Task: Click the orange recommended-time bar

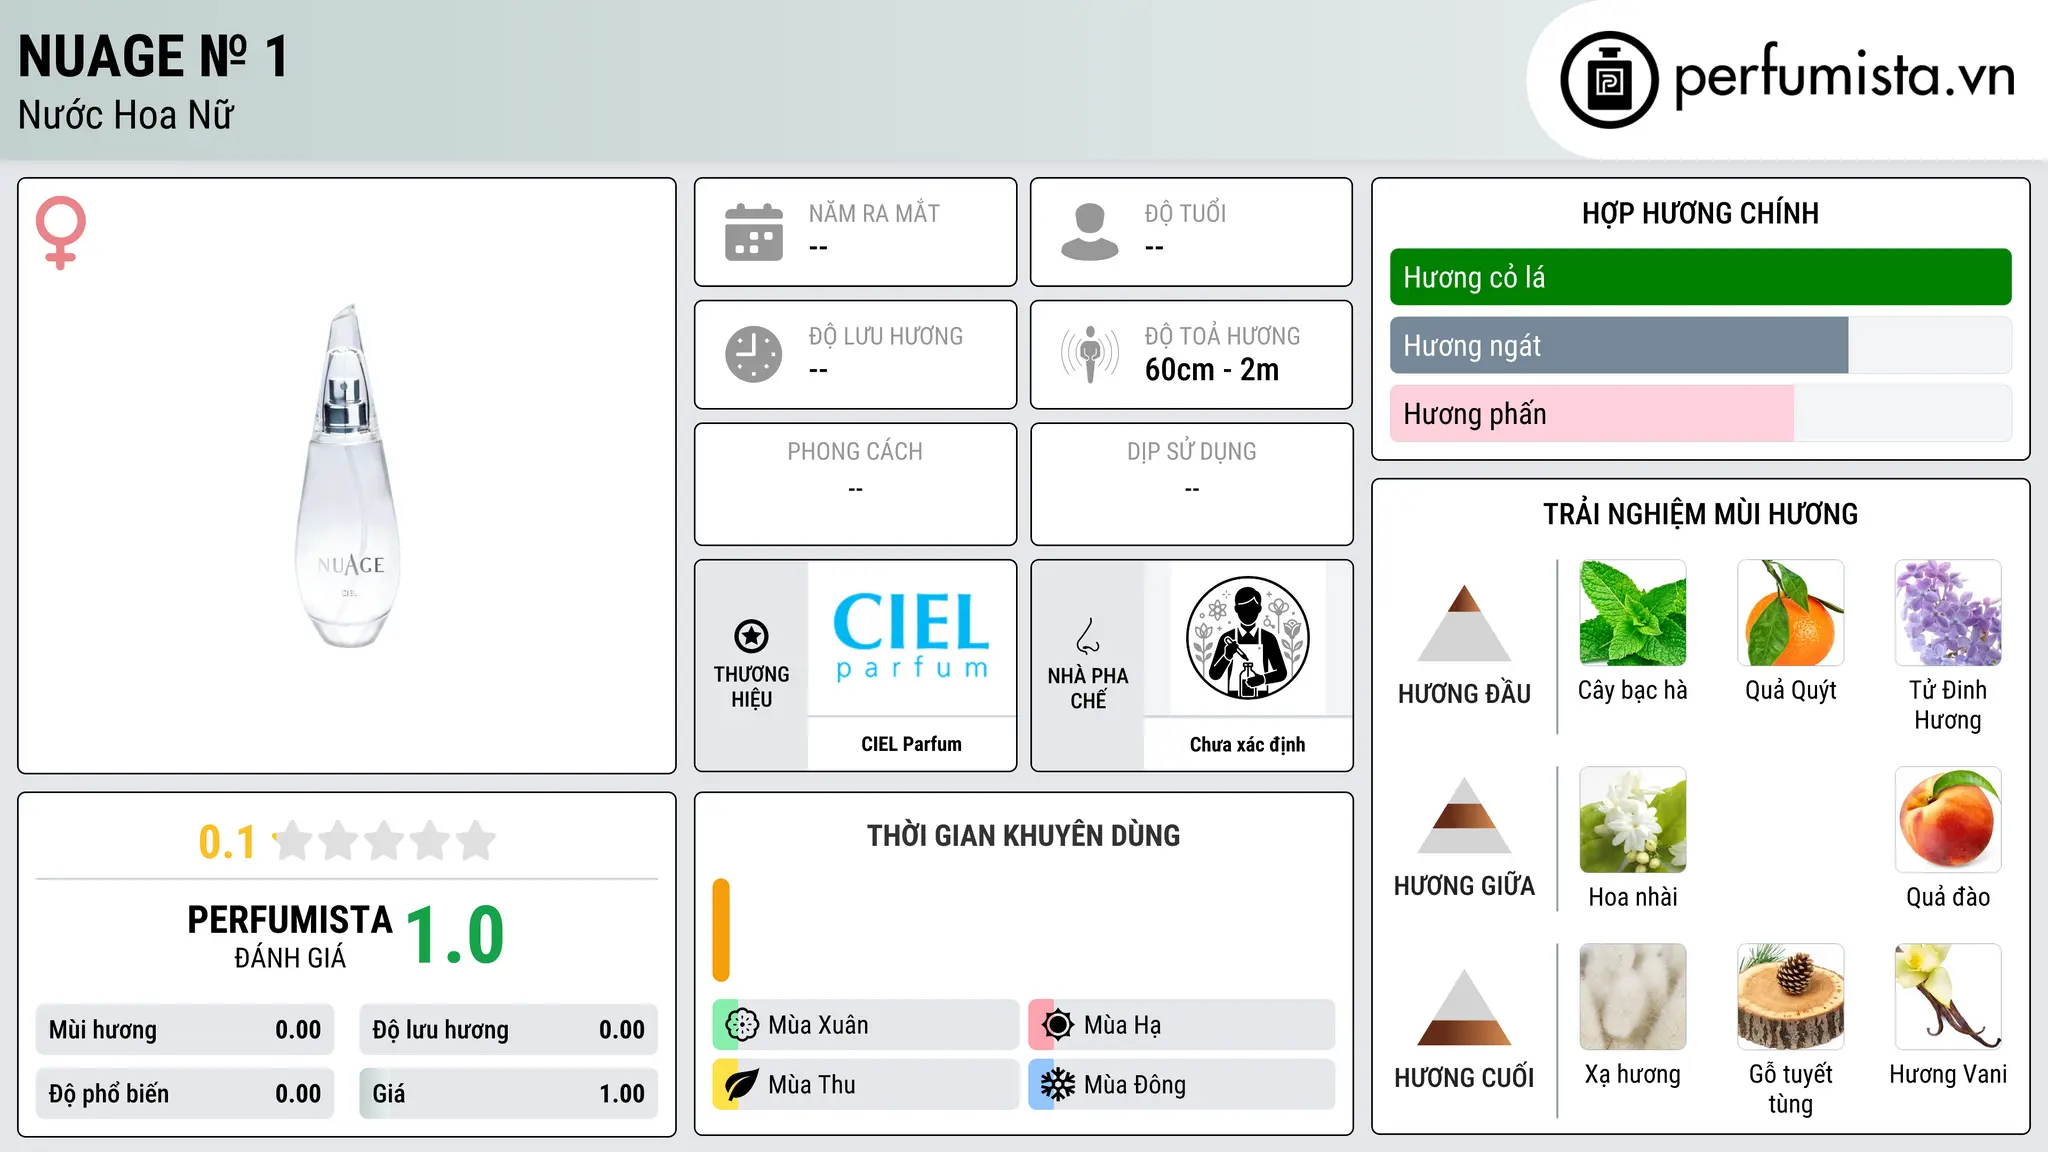Action: [x=721, y=930]
